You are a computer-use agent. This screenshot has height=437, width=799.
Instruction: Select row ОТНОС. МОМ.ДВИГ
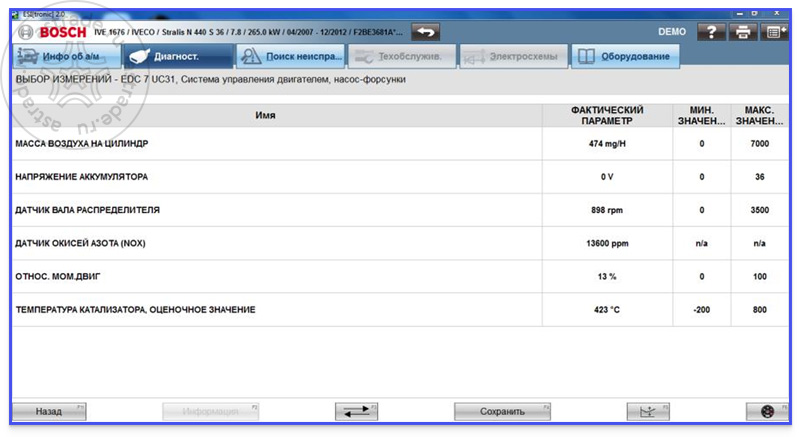point(400,277)
